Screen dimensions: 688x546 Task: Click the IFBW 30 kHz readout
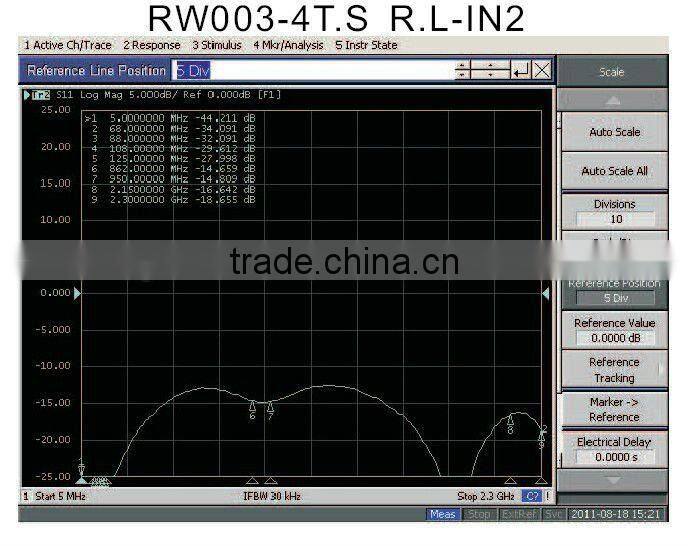272,496
